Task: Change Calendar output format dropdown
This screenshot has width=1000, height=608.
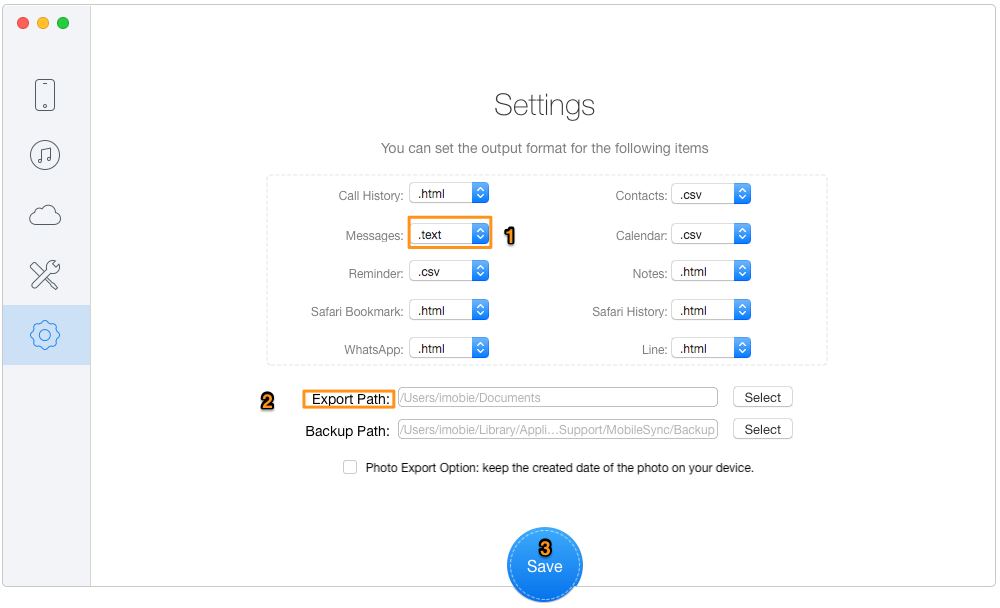Action: 711,234
